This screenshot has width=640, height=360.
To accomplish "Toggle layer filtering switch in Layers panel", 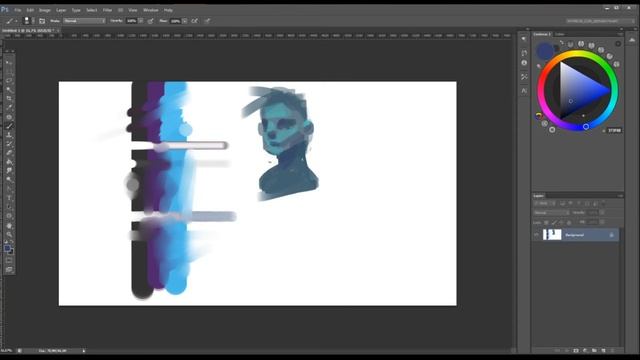I will (x=603, y=203).
